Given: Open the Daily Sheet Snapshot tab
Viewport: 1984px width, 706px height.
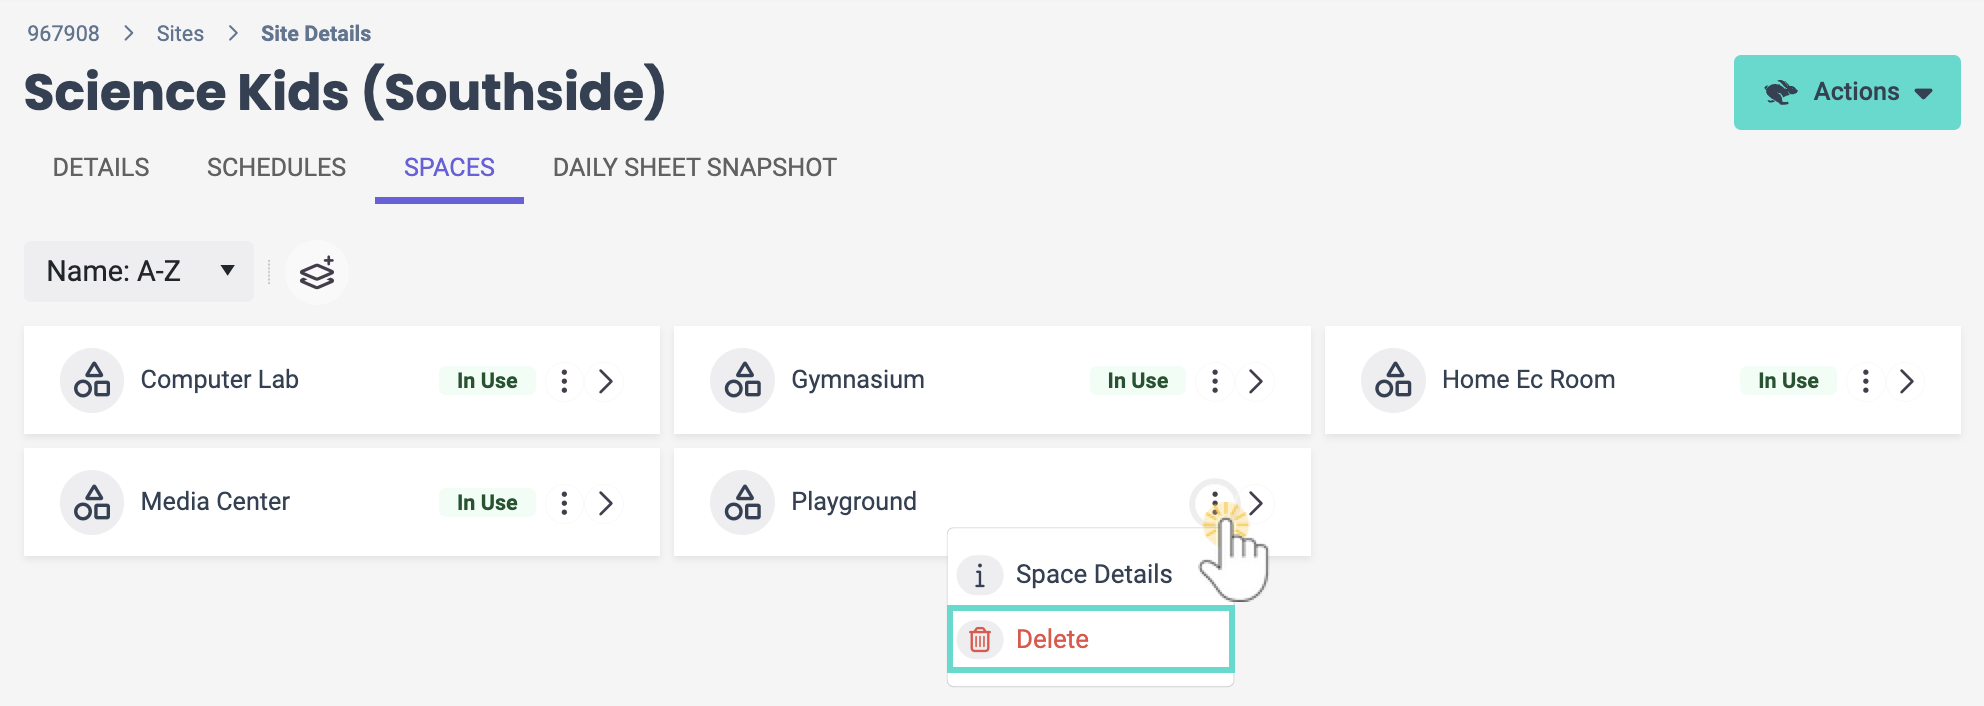Looking at the screenshot, I should click(694, 167).
